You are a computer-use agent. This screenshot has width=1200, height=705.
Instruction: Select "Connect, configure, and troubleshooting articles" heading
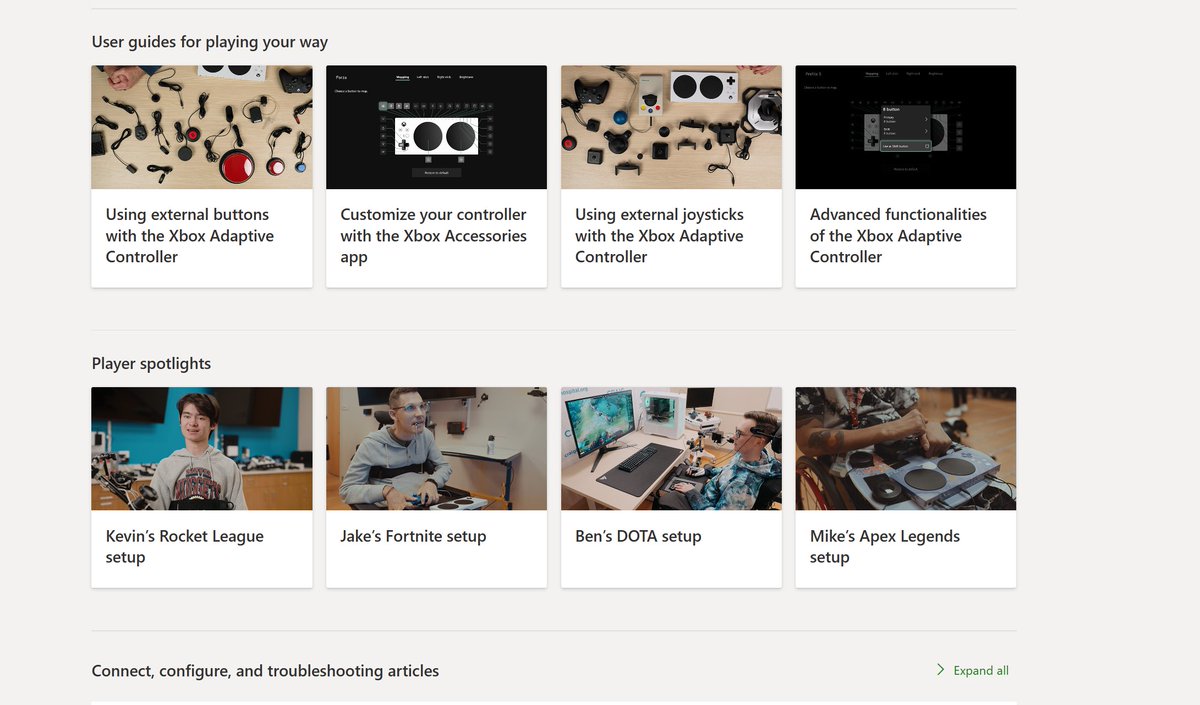[265, 671]
